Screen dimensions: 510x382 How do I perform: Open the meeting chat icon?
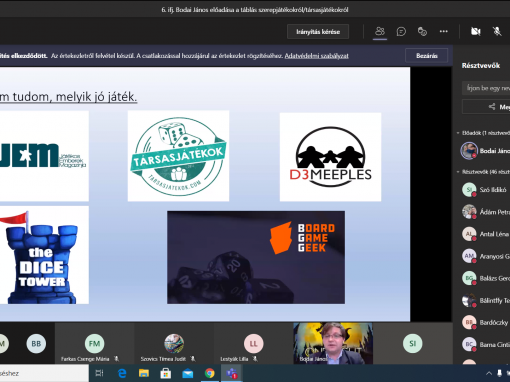pyautogui.click(x=401, y=31)
